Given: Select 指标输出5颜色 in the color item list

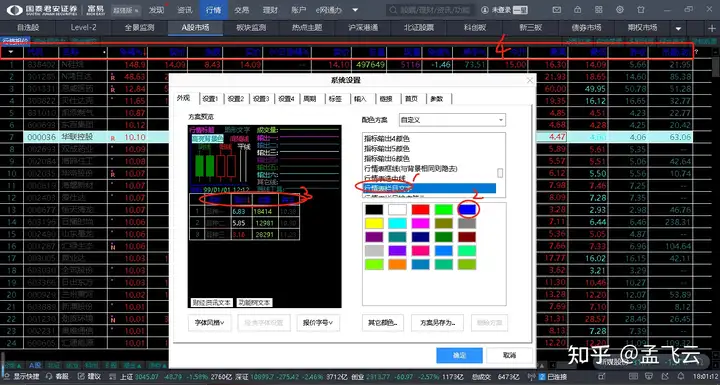Looking at the screenshot, I should (387, 148).
